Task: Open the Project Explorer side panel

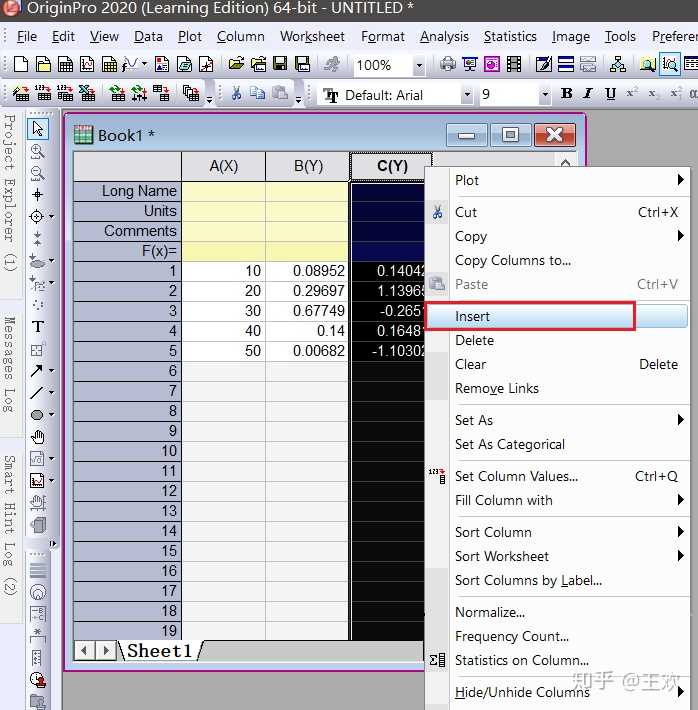Action: click(x=10, y=192)
